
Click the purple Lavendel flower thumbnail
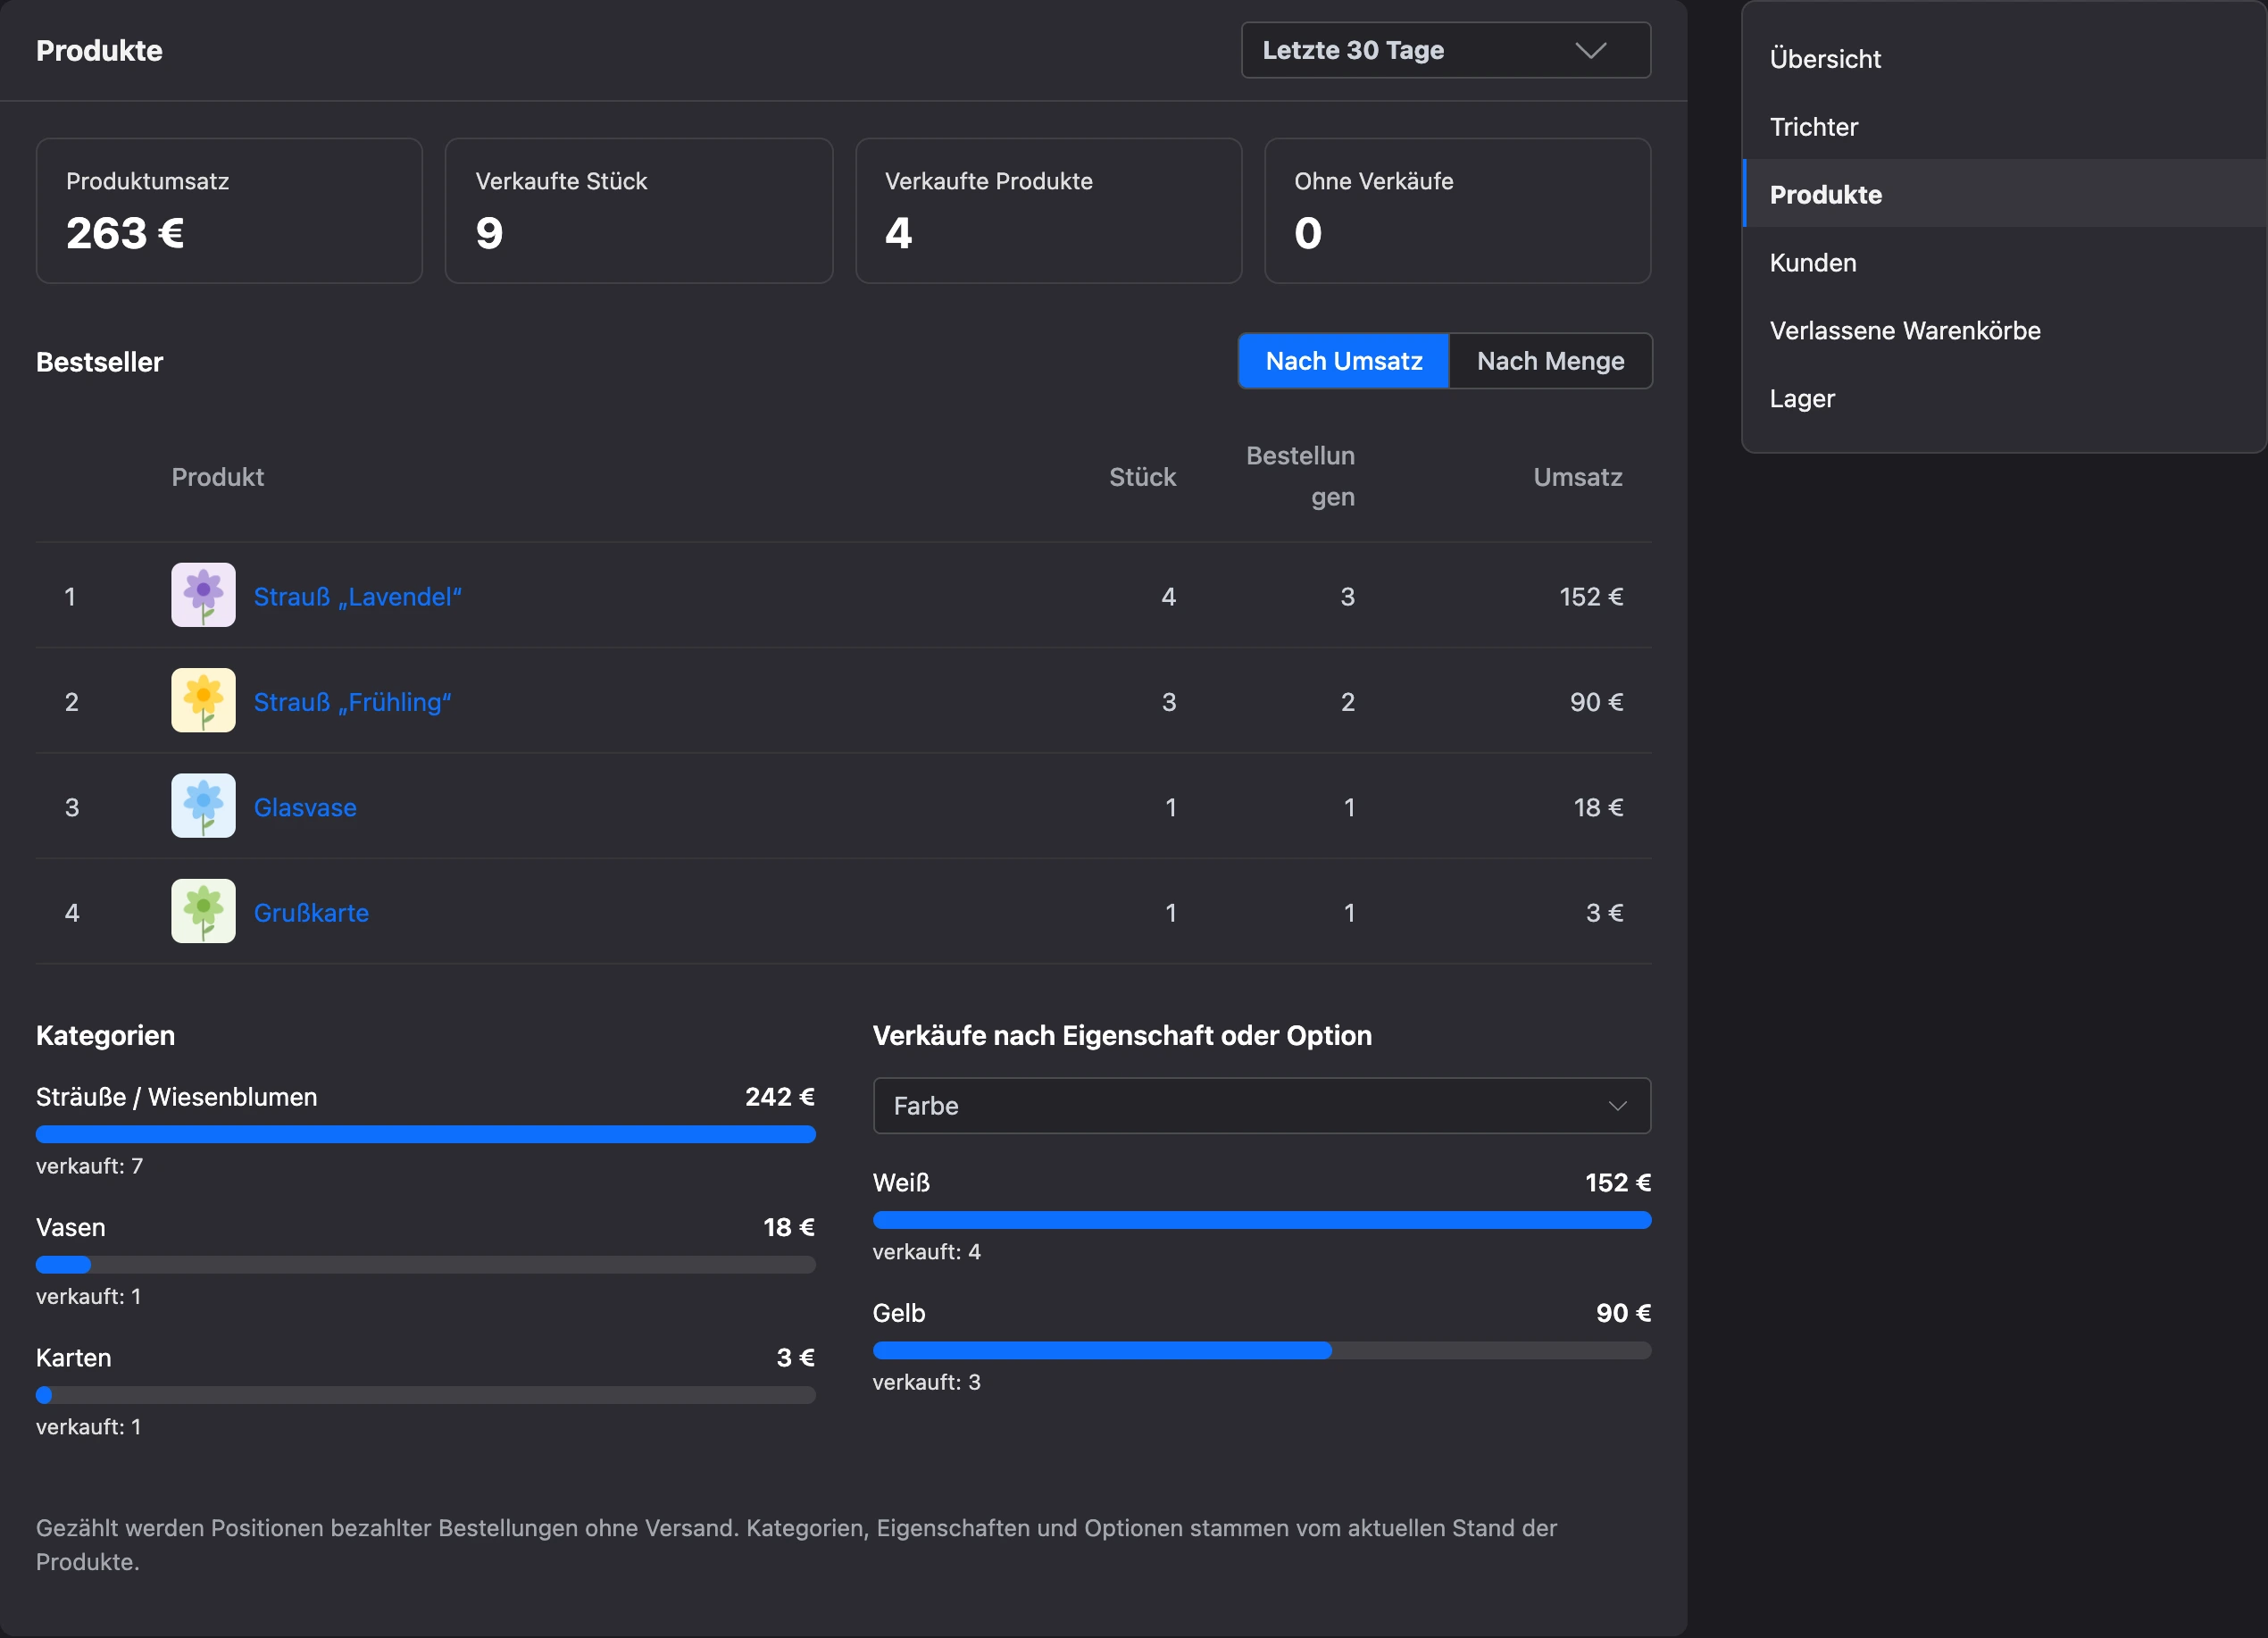click(203, 595)
